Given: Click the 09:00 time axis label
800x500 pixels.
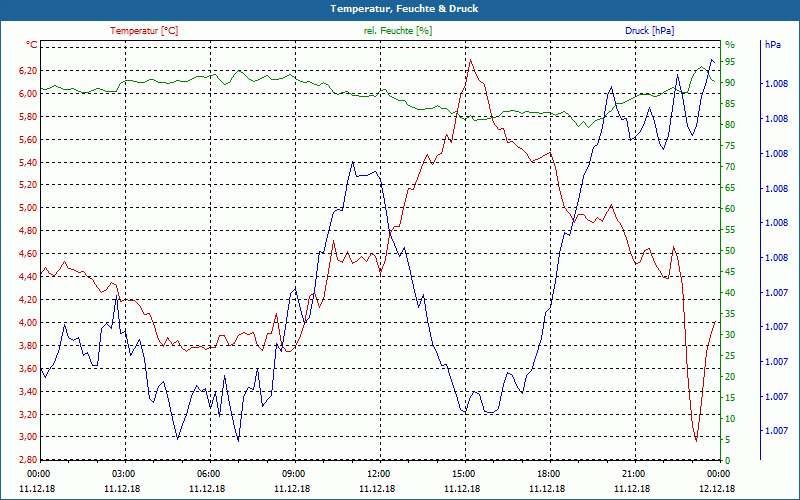Looking at the screenshot, I should pyautogui.click(x=293, y=473).
